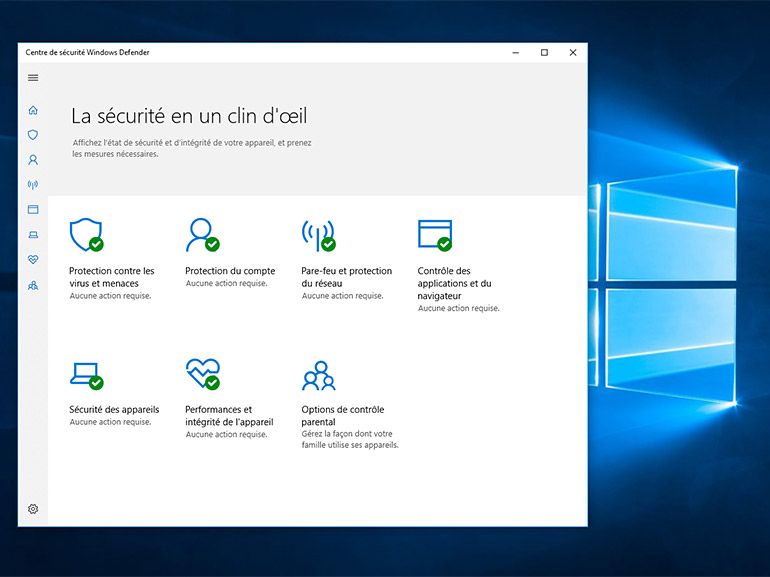Open "Performances et intégrité de l'appareil" link
Image resolution: width=770 pixels, height=577 pixels.
[229, 416]
